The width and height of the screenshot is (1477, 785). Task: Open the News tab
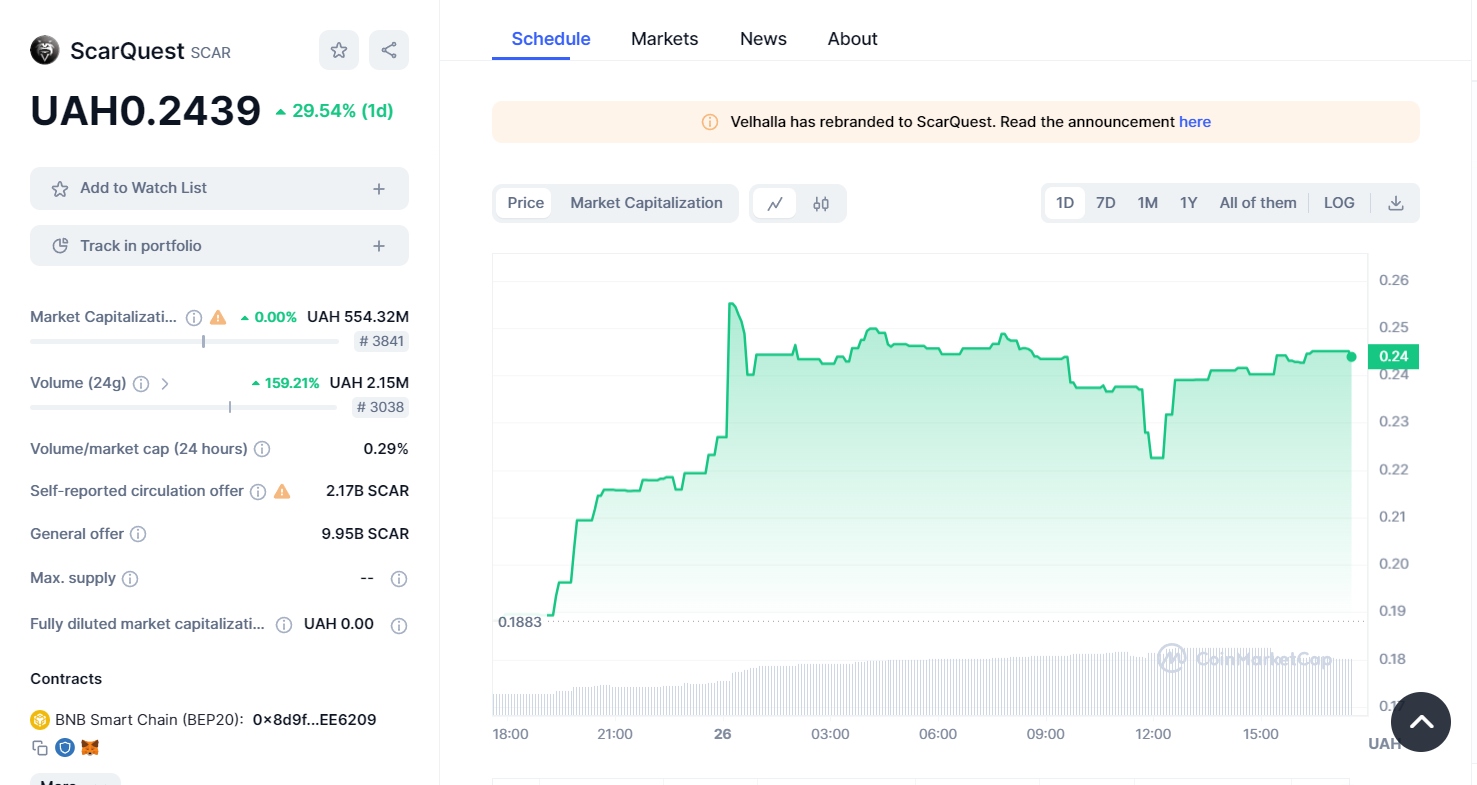tap(763, 39)
